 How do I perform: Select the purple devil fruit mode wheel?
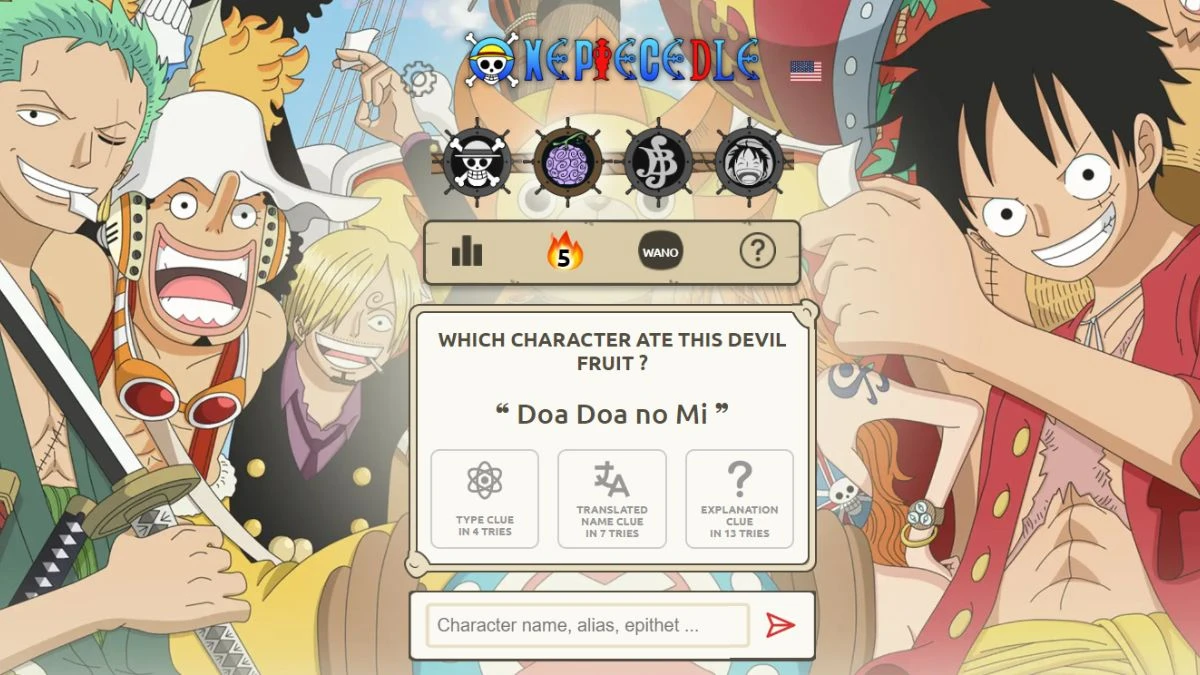[568, 161]
